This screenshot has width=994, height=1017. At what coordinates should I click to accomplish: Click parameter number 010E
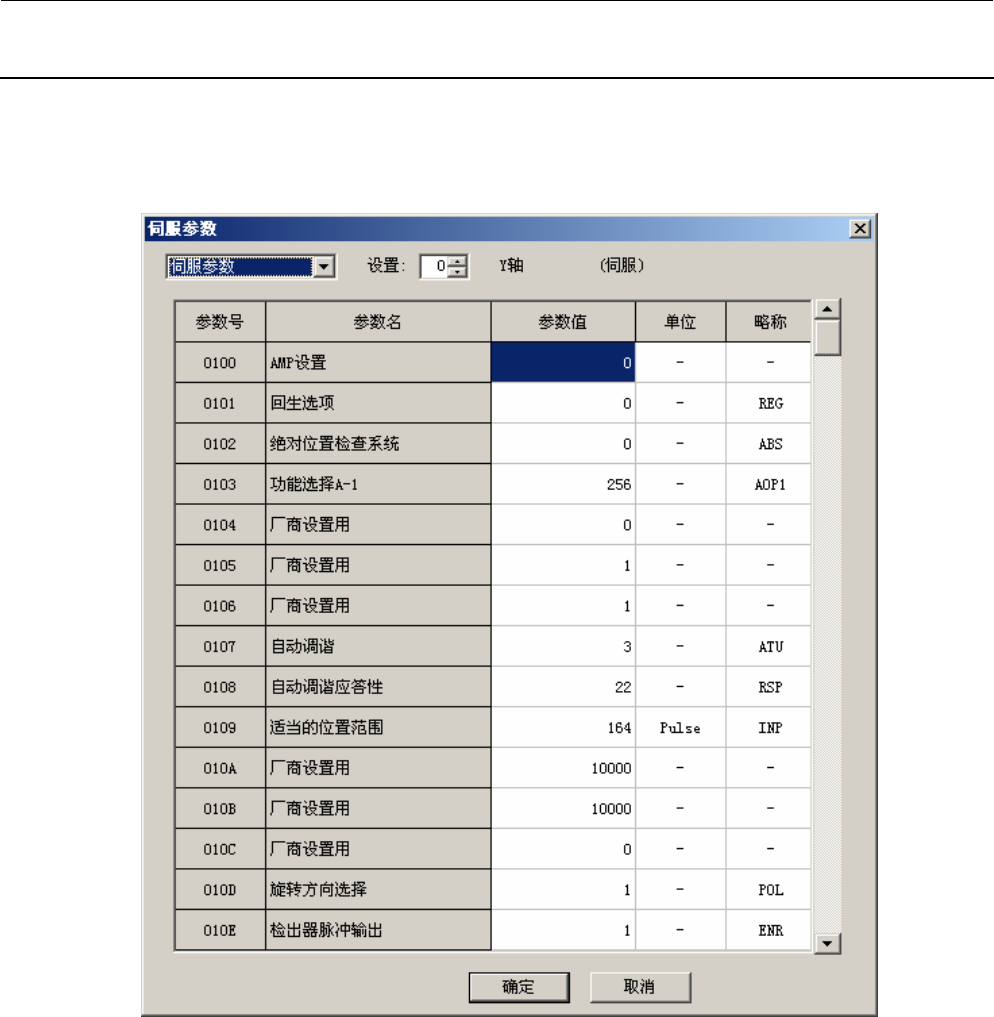pos(220,930)
